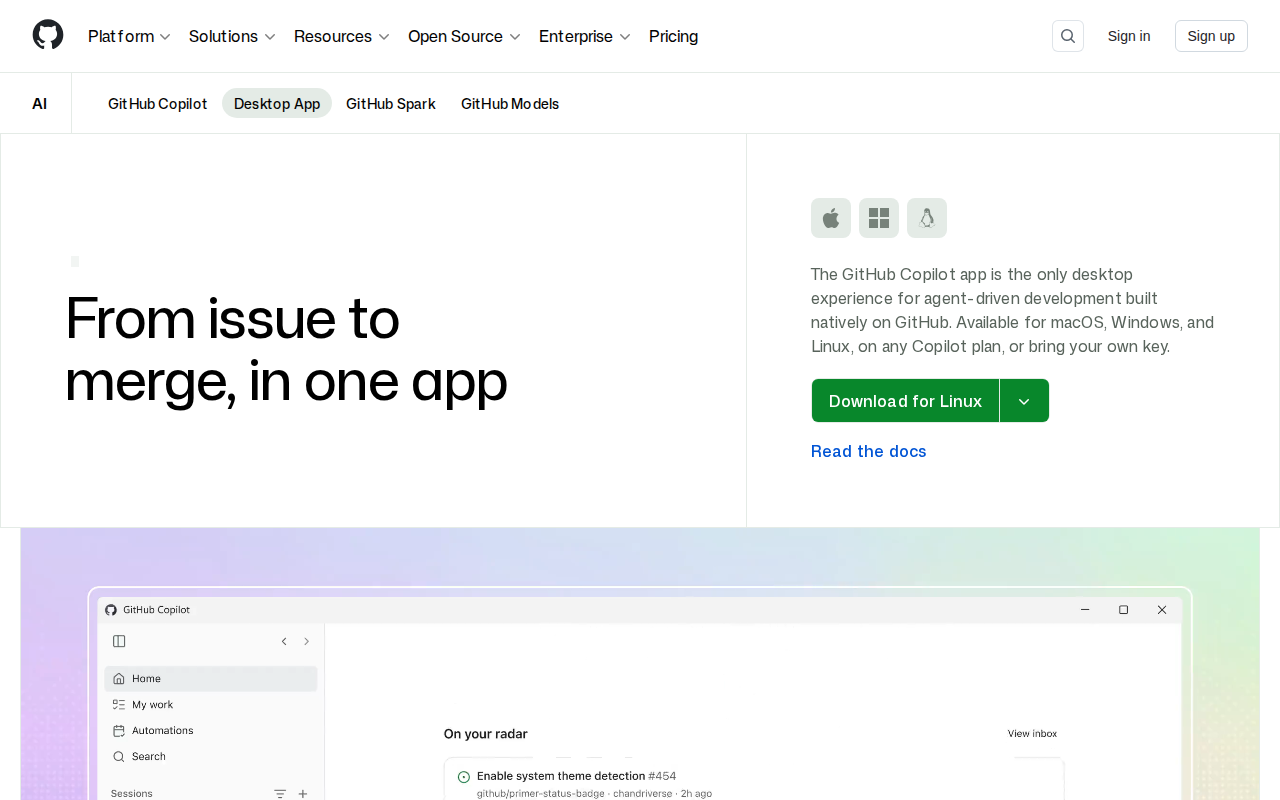Select Search in the preview sidebar
This screenshot has height=800, width=1280.
tap(211, 756)
